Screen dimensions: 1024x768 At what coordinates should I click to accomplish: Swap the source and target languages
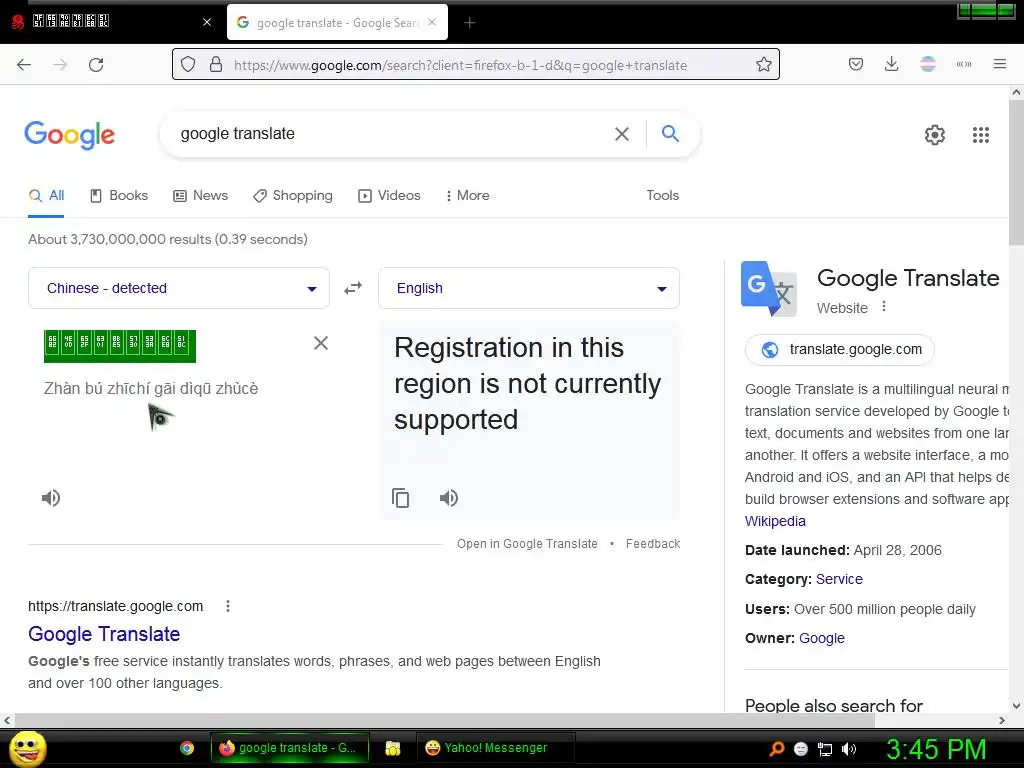pyautogui.click(x=353, y=288)
